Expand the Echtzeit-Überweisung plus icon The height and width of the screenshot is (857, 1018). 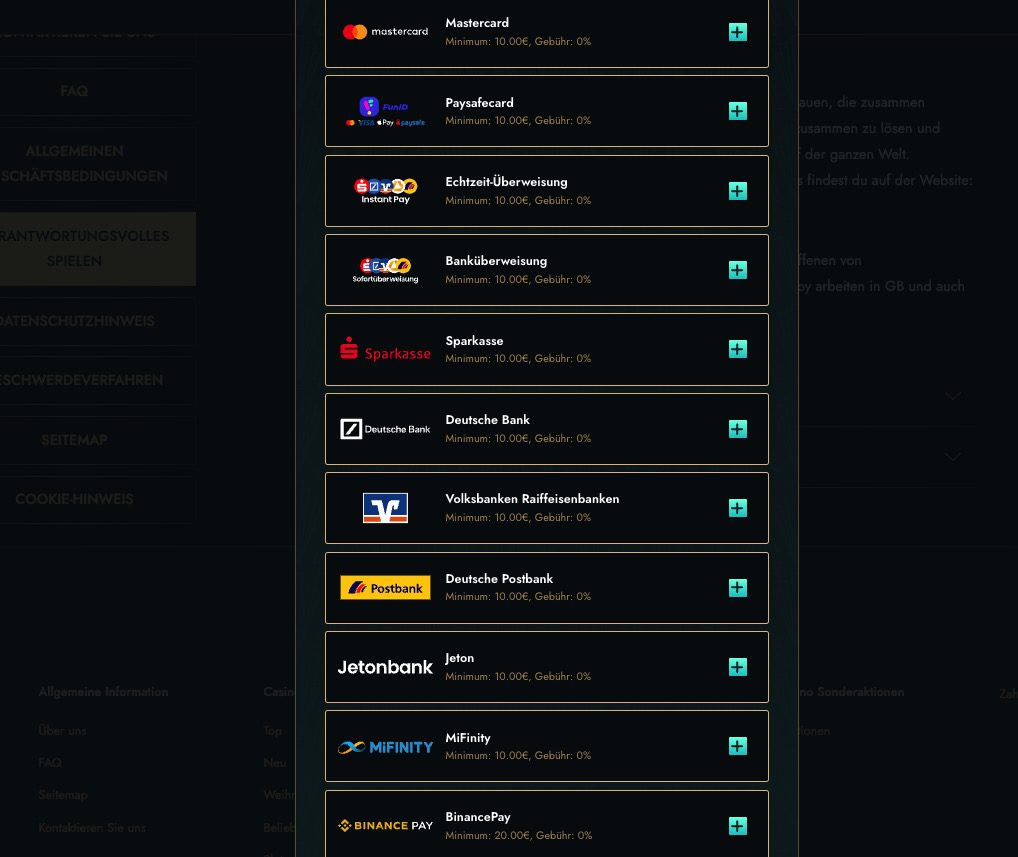click(x=738, y=191)
